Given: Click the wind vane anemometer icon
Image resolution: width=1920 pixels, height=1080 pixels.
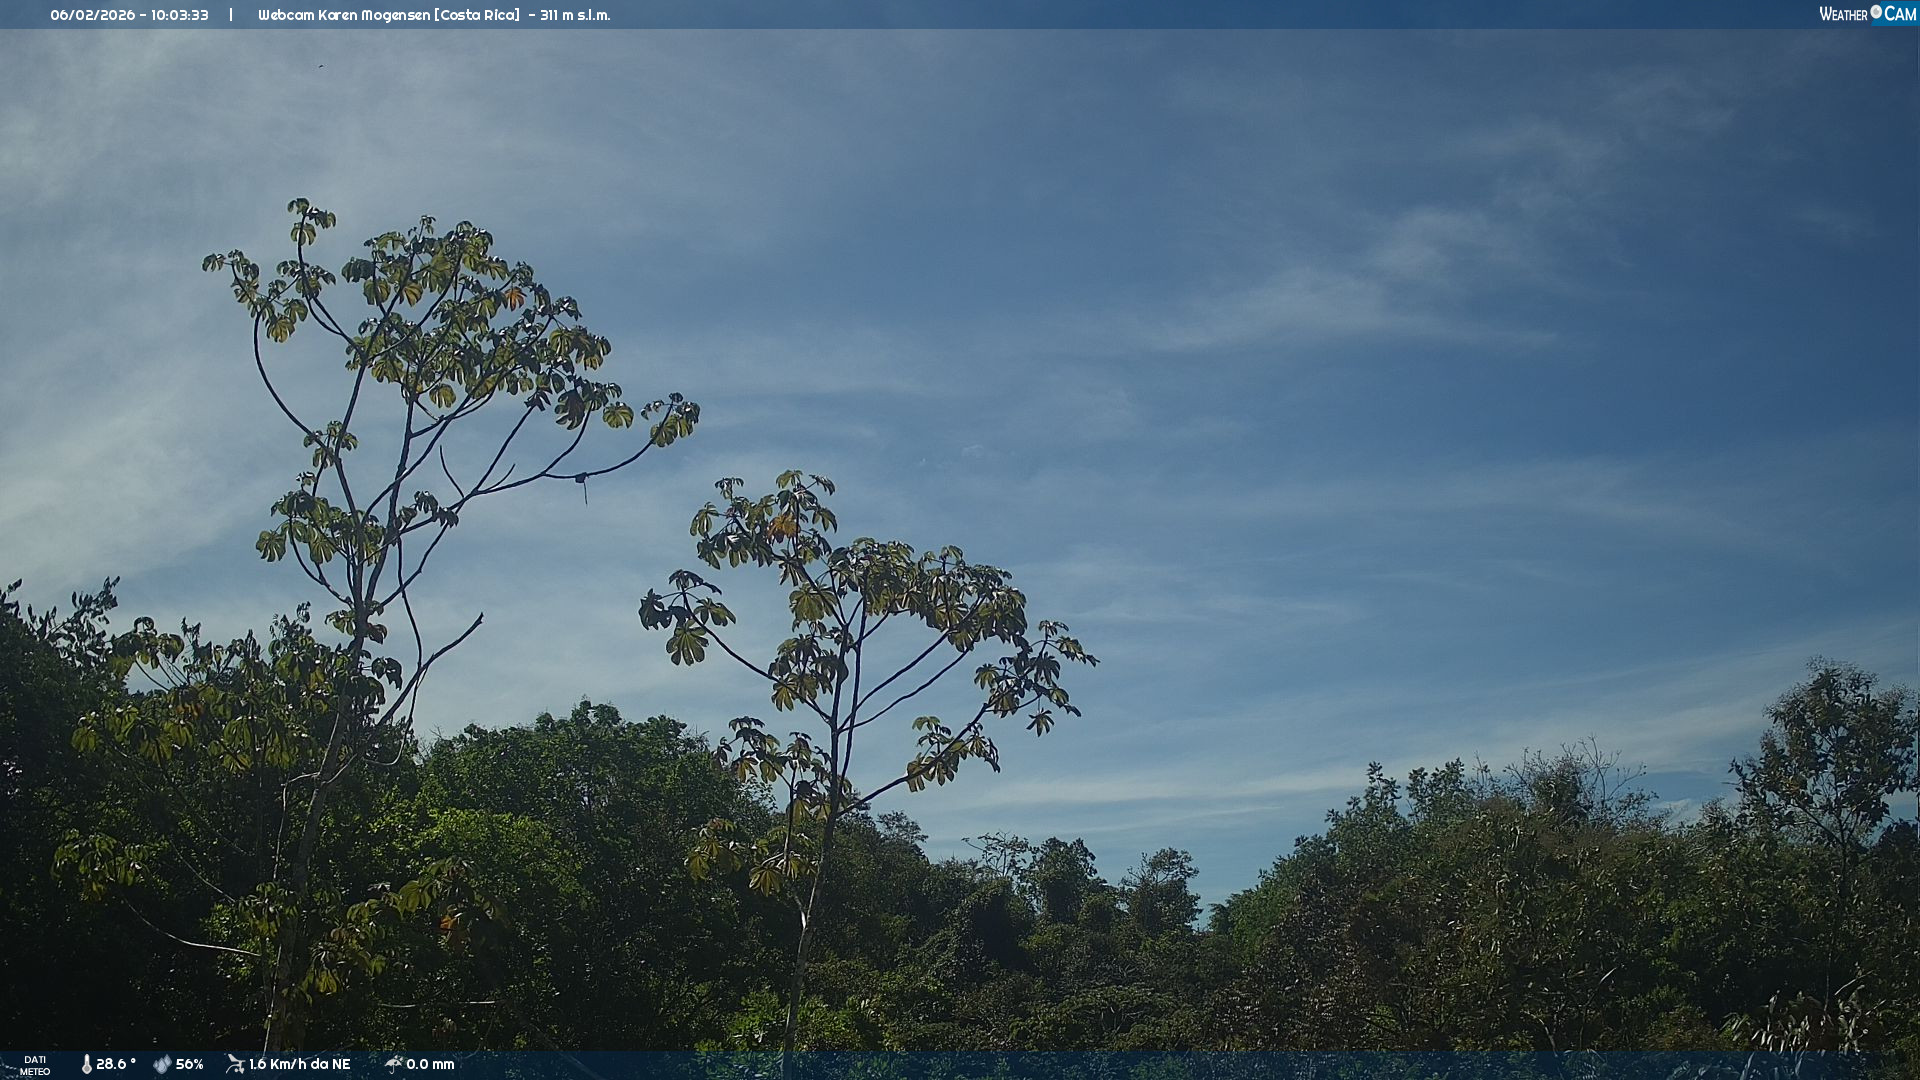Looking at the screenshot, I should 235,1064.
